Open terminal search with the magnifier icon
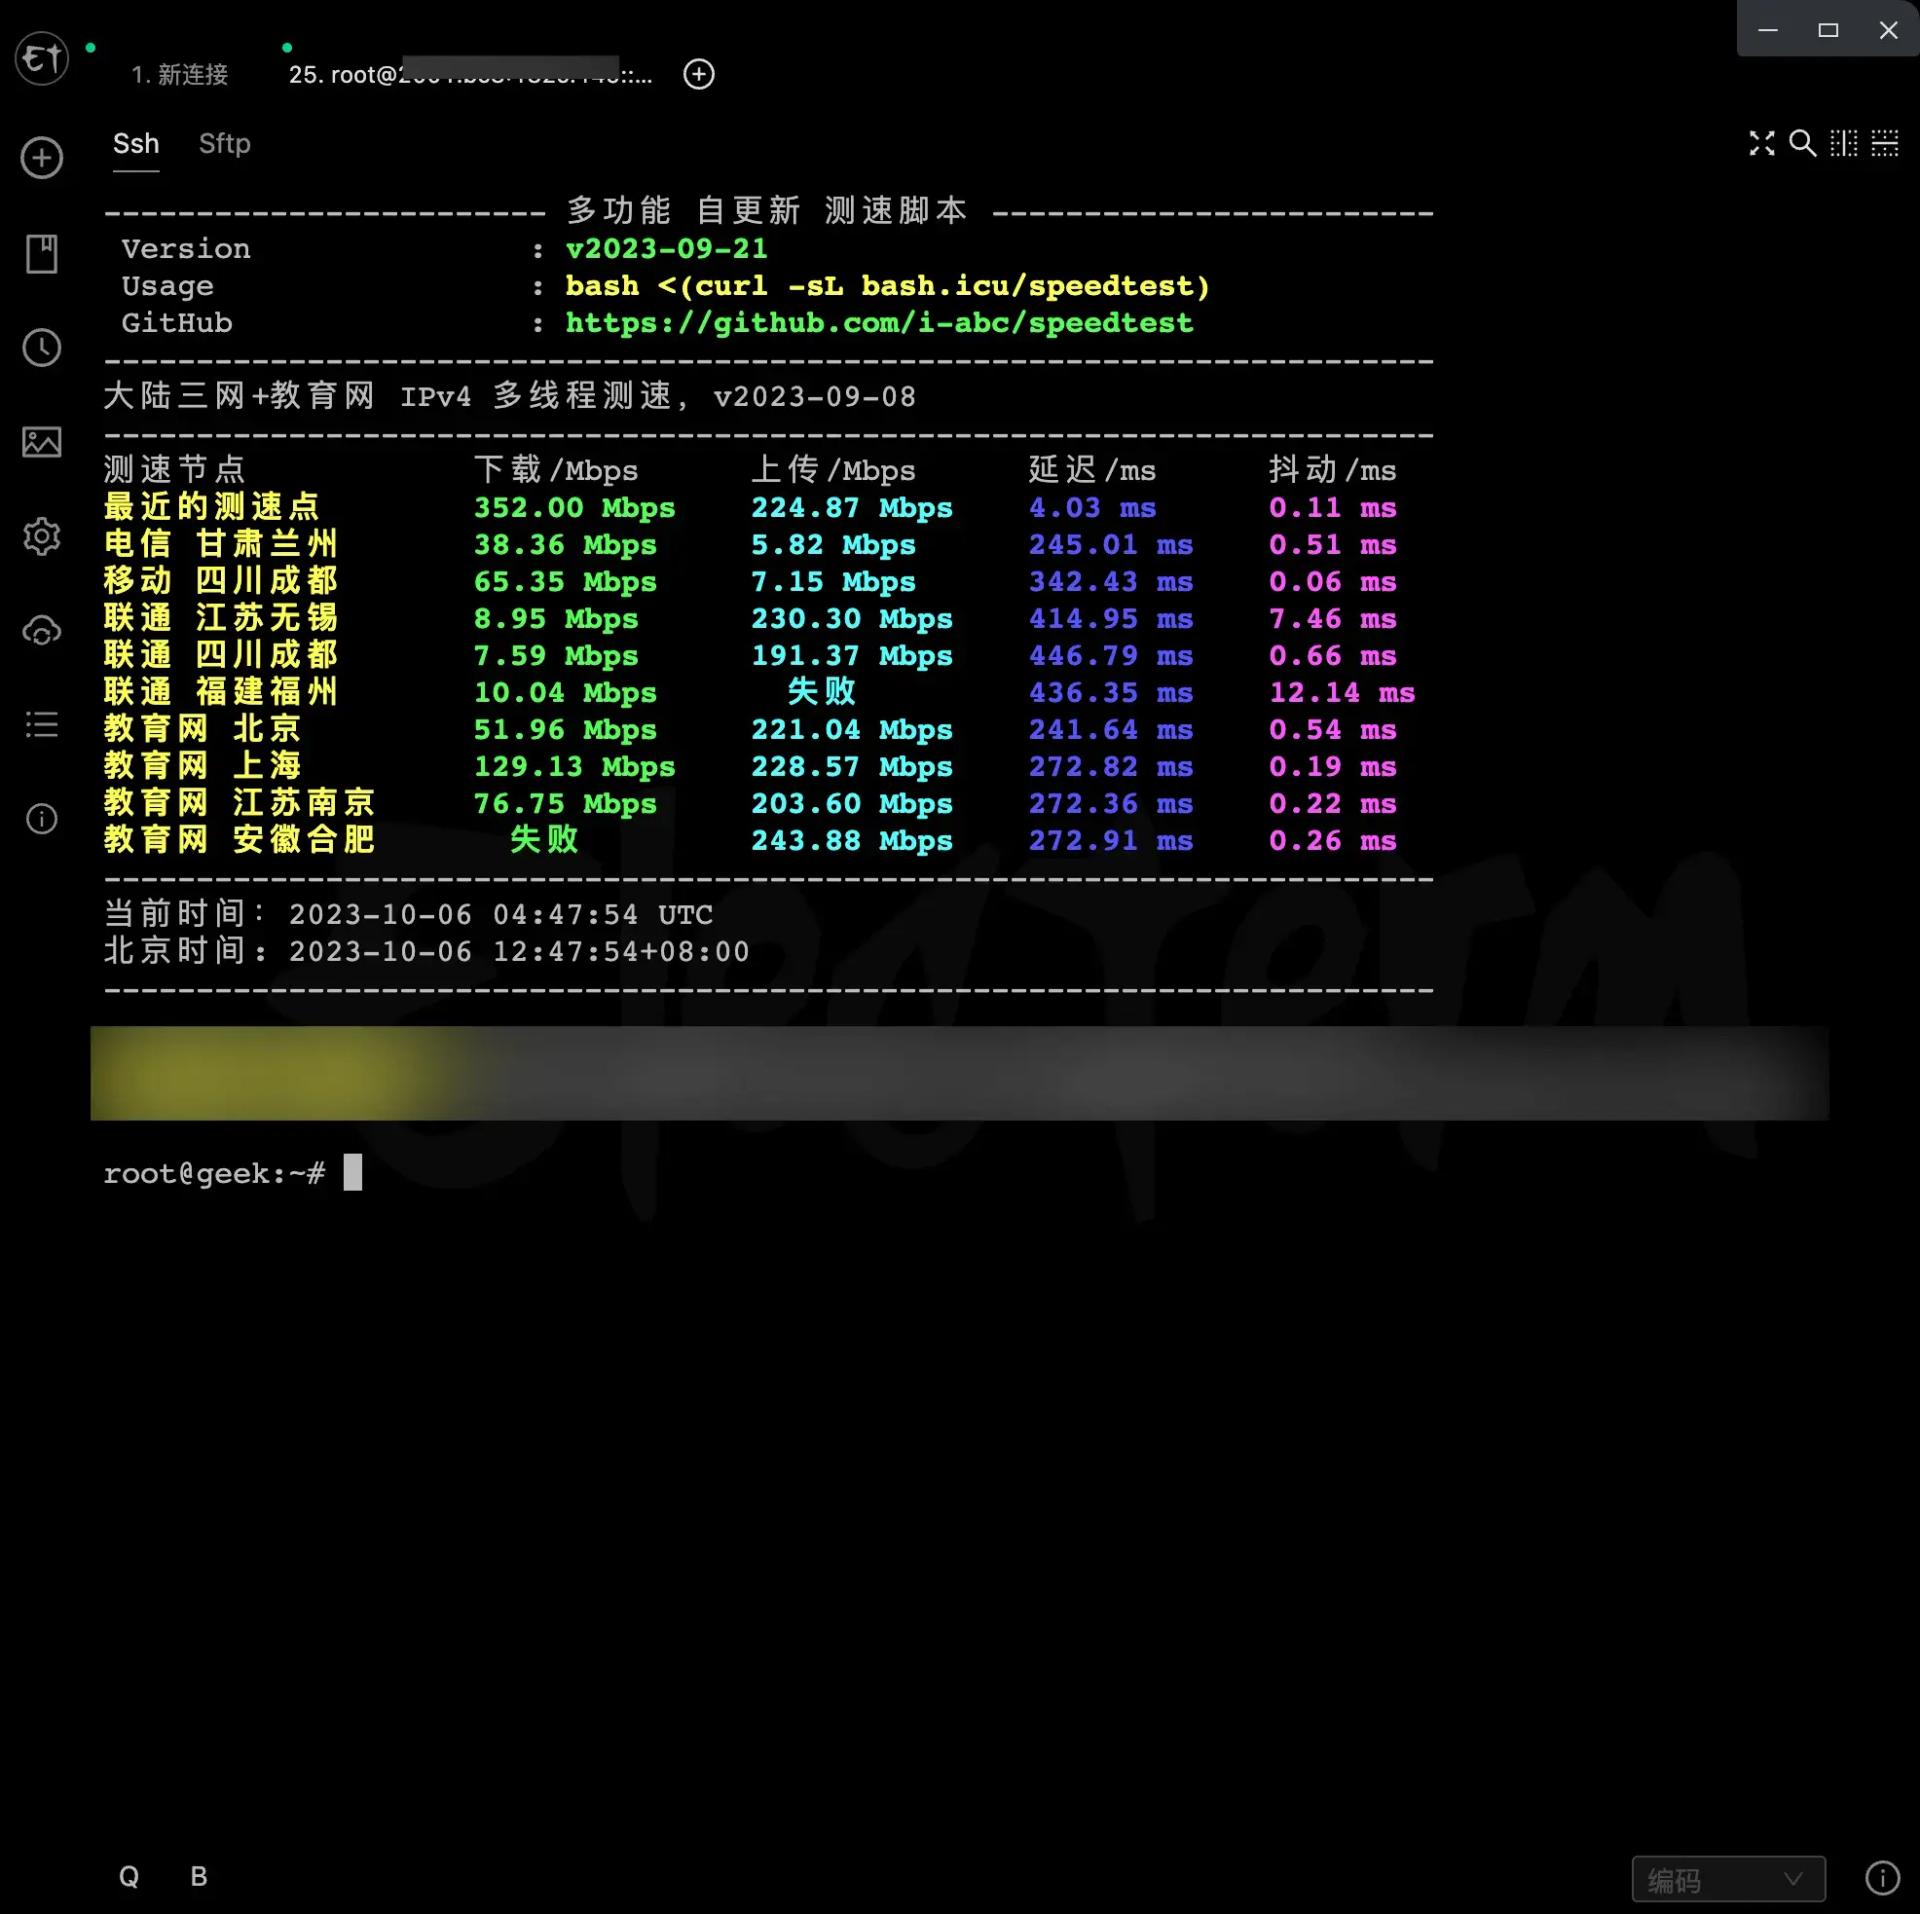1920x1914 pixels. 1802,144
